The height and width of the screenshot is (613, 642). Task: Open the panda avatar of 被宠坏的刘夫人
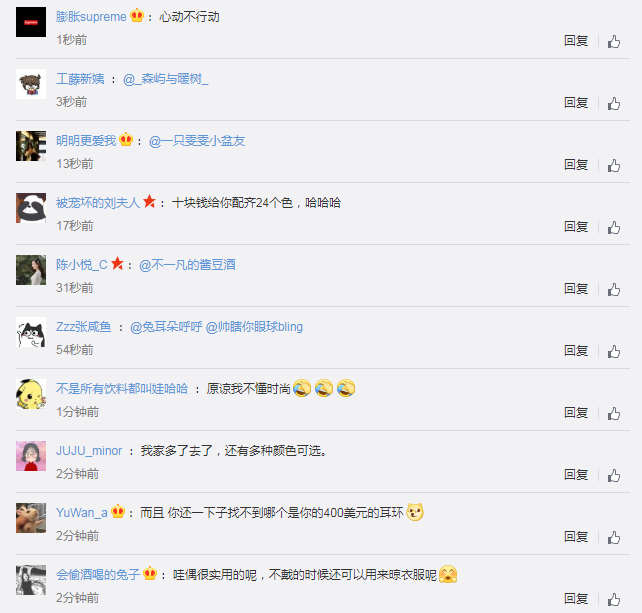click(31, 208)
